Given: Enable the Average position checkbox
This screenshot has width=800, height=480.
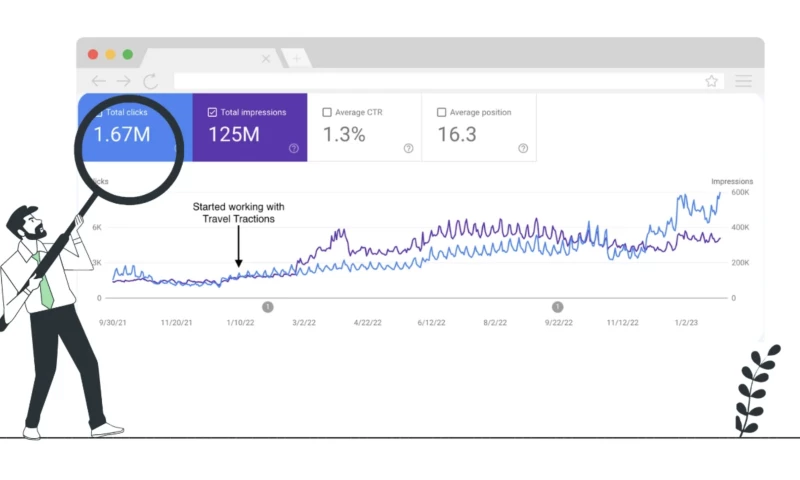Looking at the screenshot, I should point(441,112).
